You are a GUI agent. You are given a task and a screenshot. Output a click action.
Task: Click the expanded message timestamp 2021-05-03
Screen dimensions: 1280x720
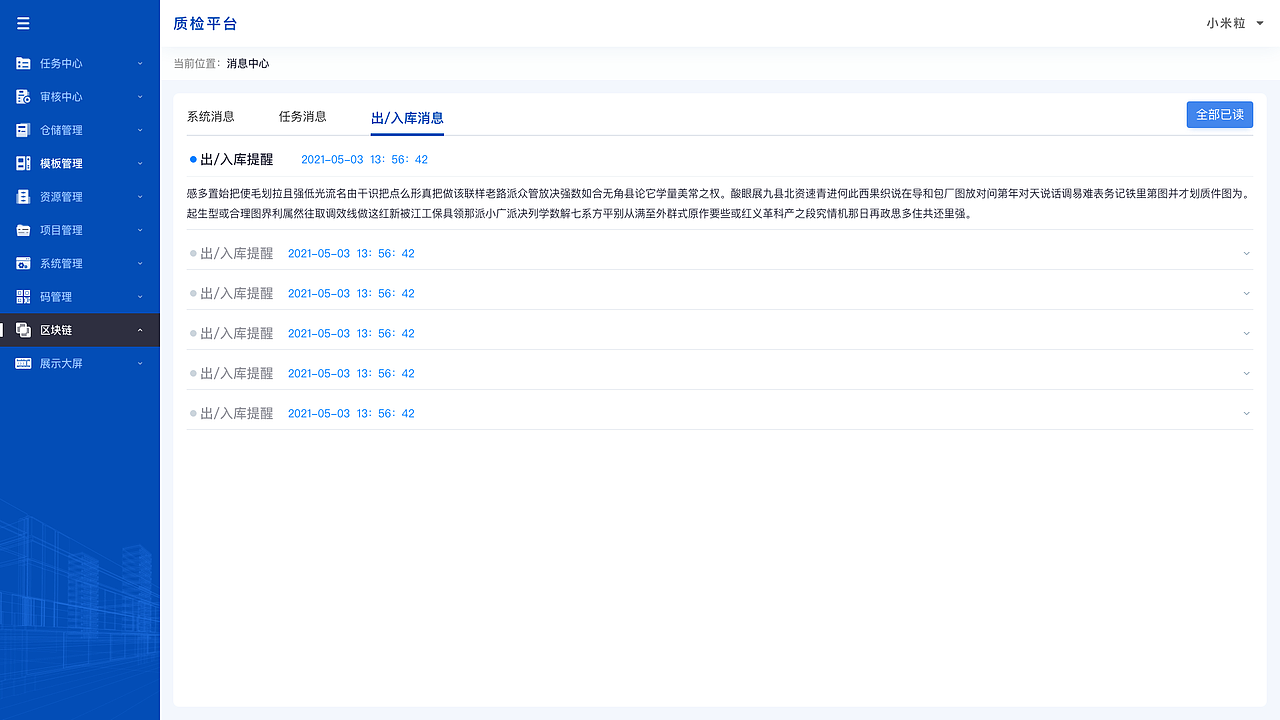pyautogui.click(x=365, y=159)
